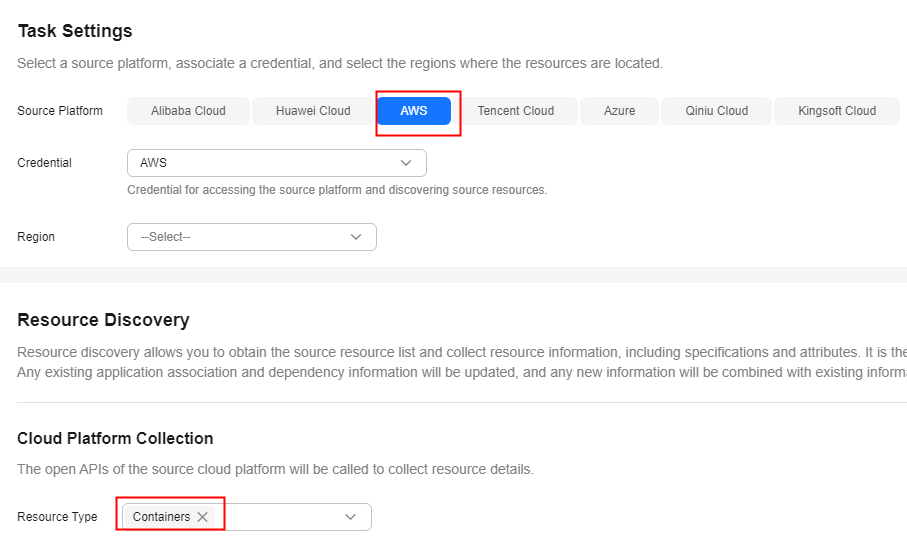The image size is (907, 547).
Task: Select Huawei Cloud as source platform
Action: click(x=313, y=111)
